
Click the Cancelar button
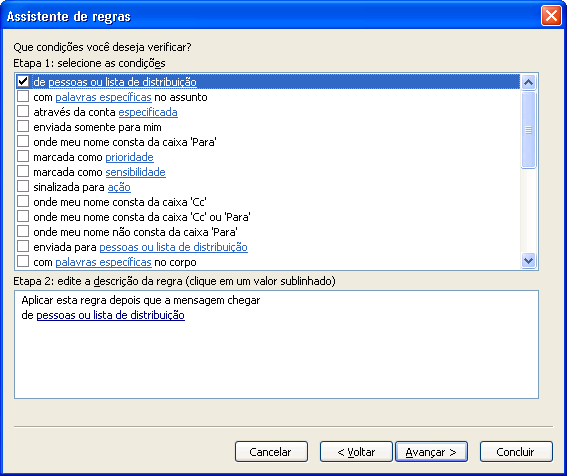pyautogui.click(x=271, y=451)
